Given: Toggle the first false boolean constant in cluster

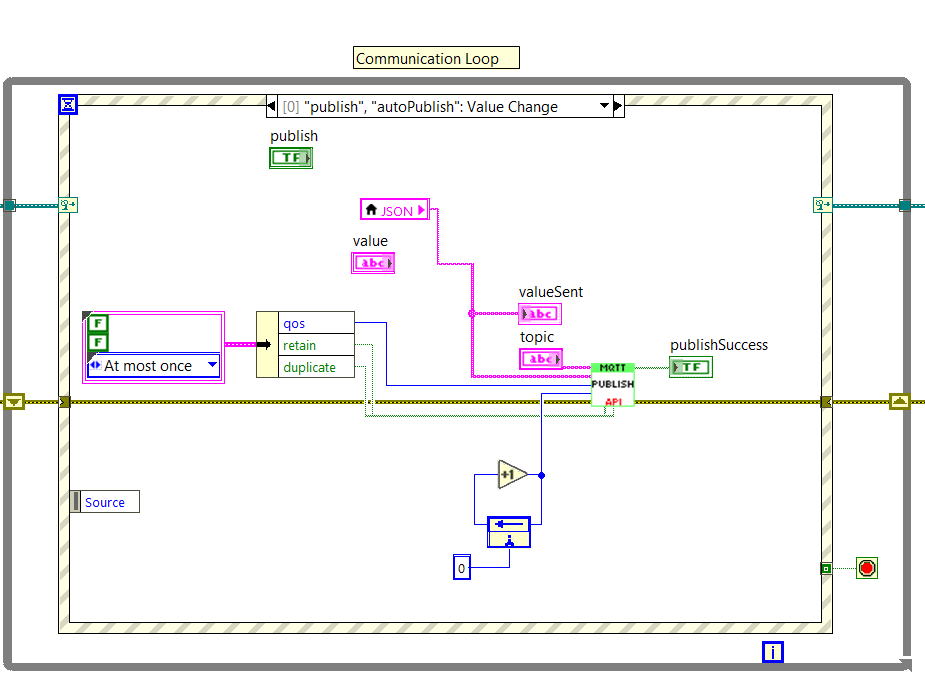Looking at the screenshot, I should tap(98, 323).
